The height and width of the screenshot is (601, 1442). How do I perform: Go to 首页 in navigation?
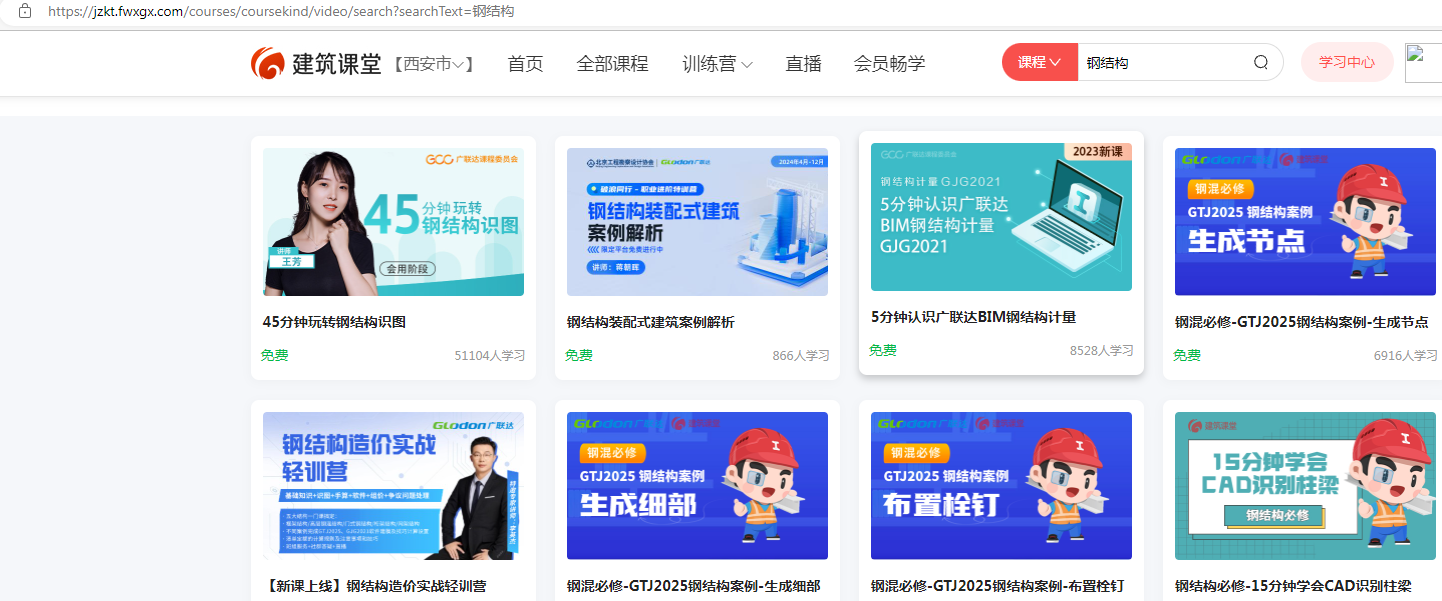tap(525, 63)
